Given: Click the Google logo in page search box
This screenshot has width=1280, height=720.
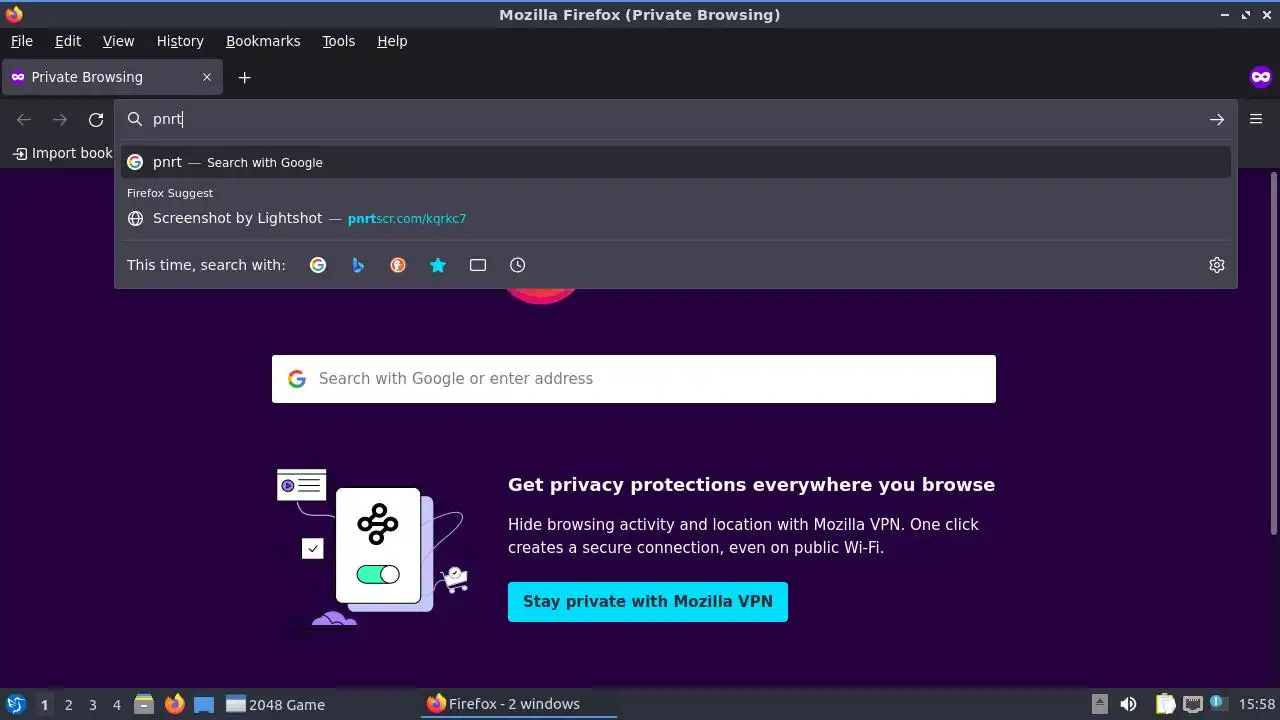Looking at the screenshot, I should pos(296,379).
